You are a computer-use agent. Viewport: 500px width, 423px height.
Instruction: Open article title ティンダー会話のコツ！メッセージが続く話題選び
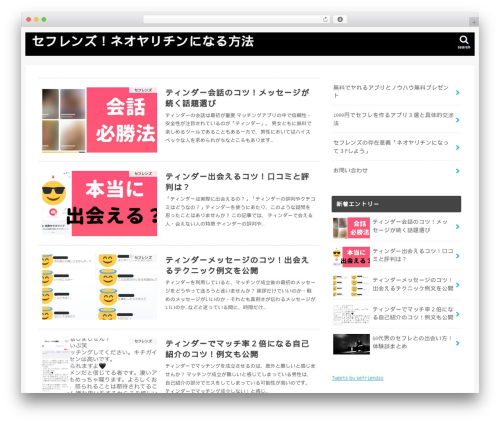[237, 98]
